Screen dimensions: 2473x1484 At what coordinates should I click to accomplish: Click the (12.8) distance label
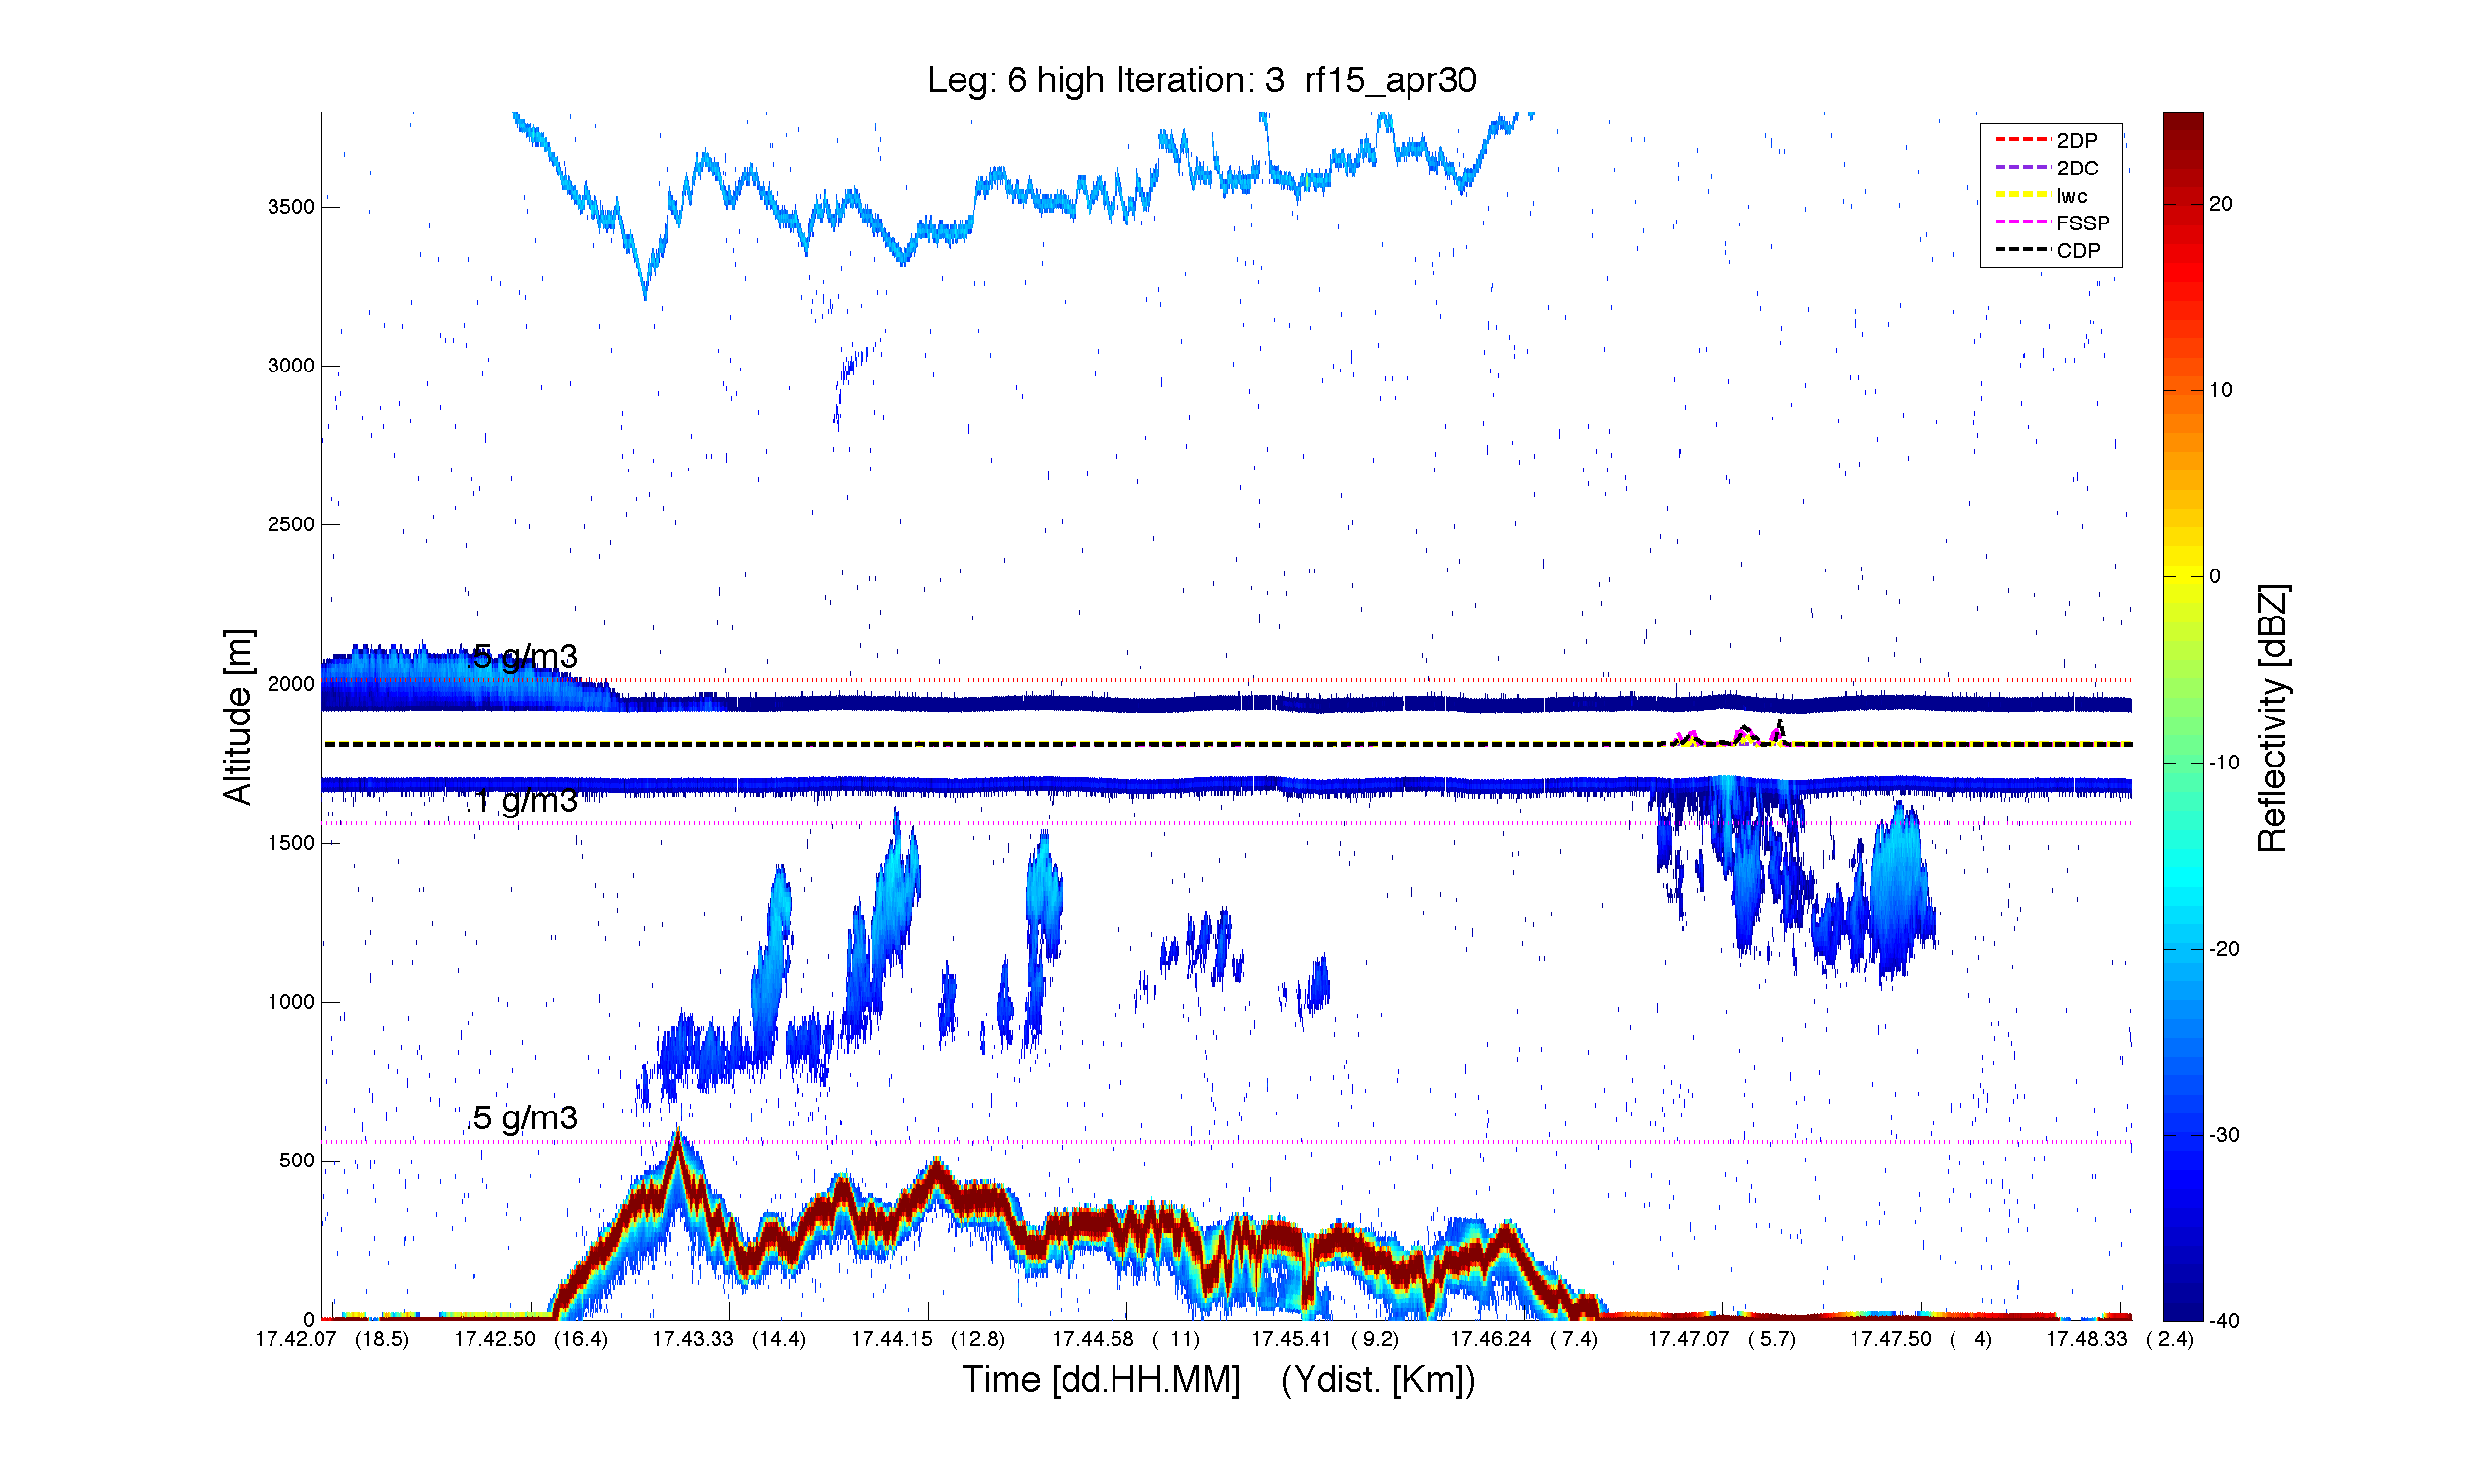click(978, 1339)
